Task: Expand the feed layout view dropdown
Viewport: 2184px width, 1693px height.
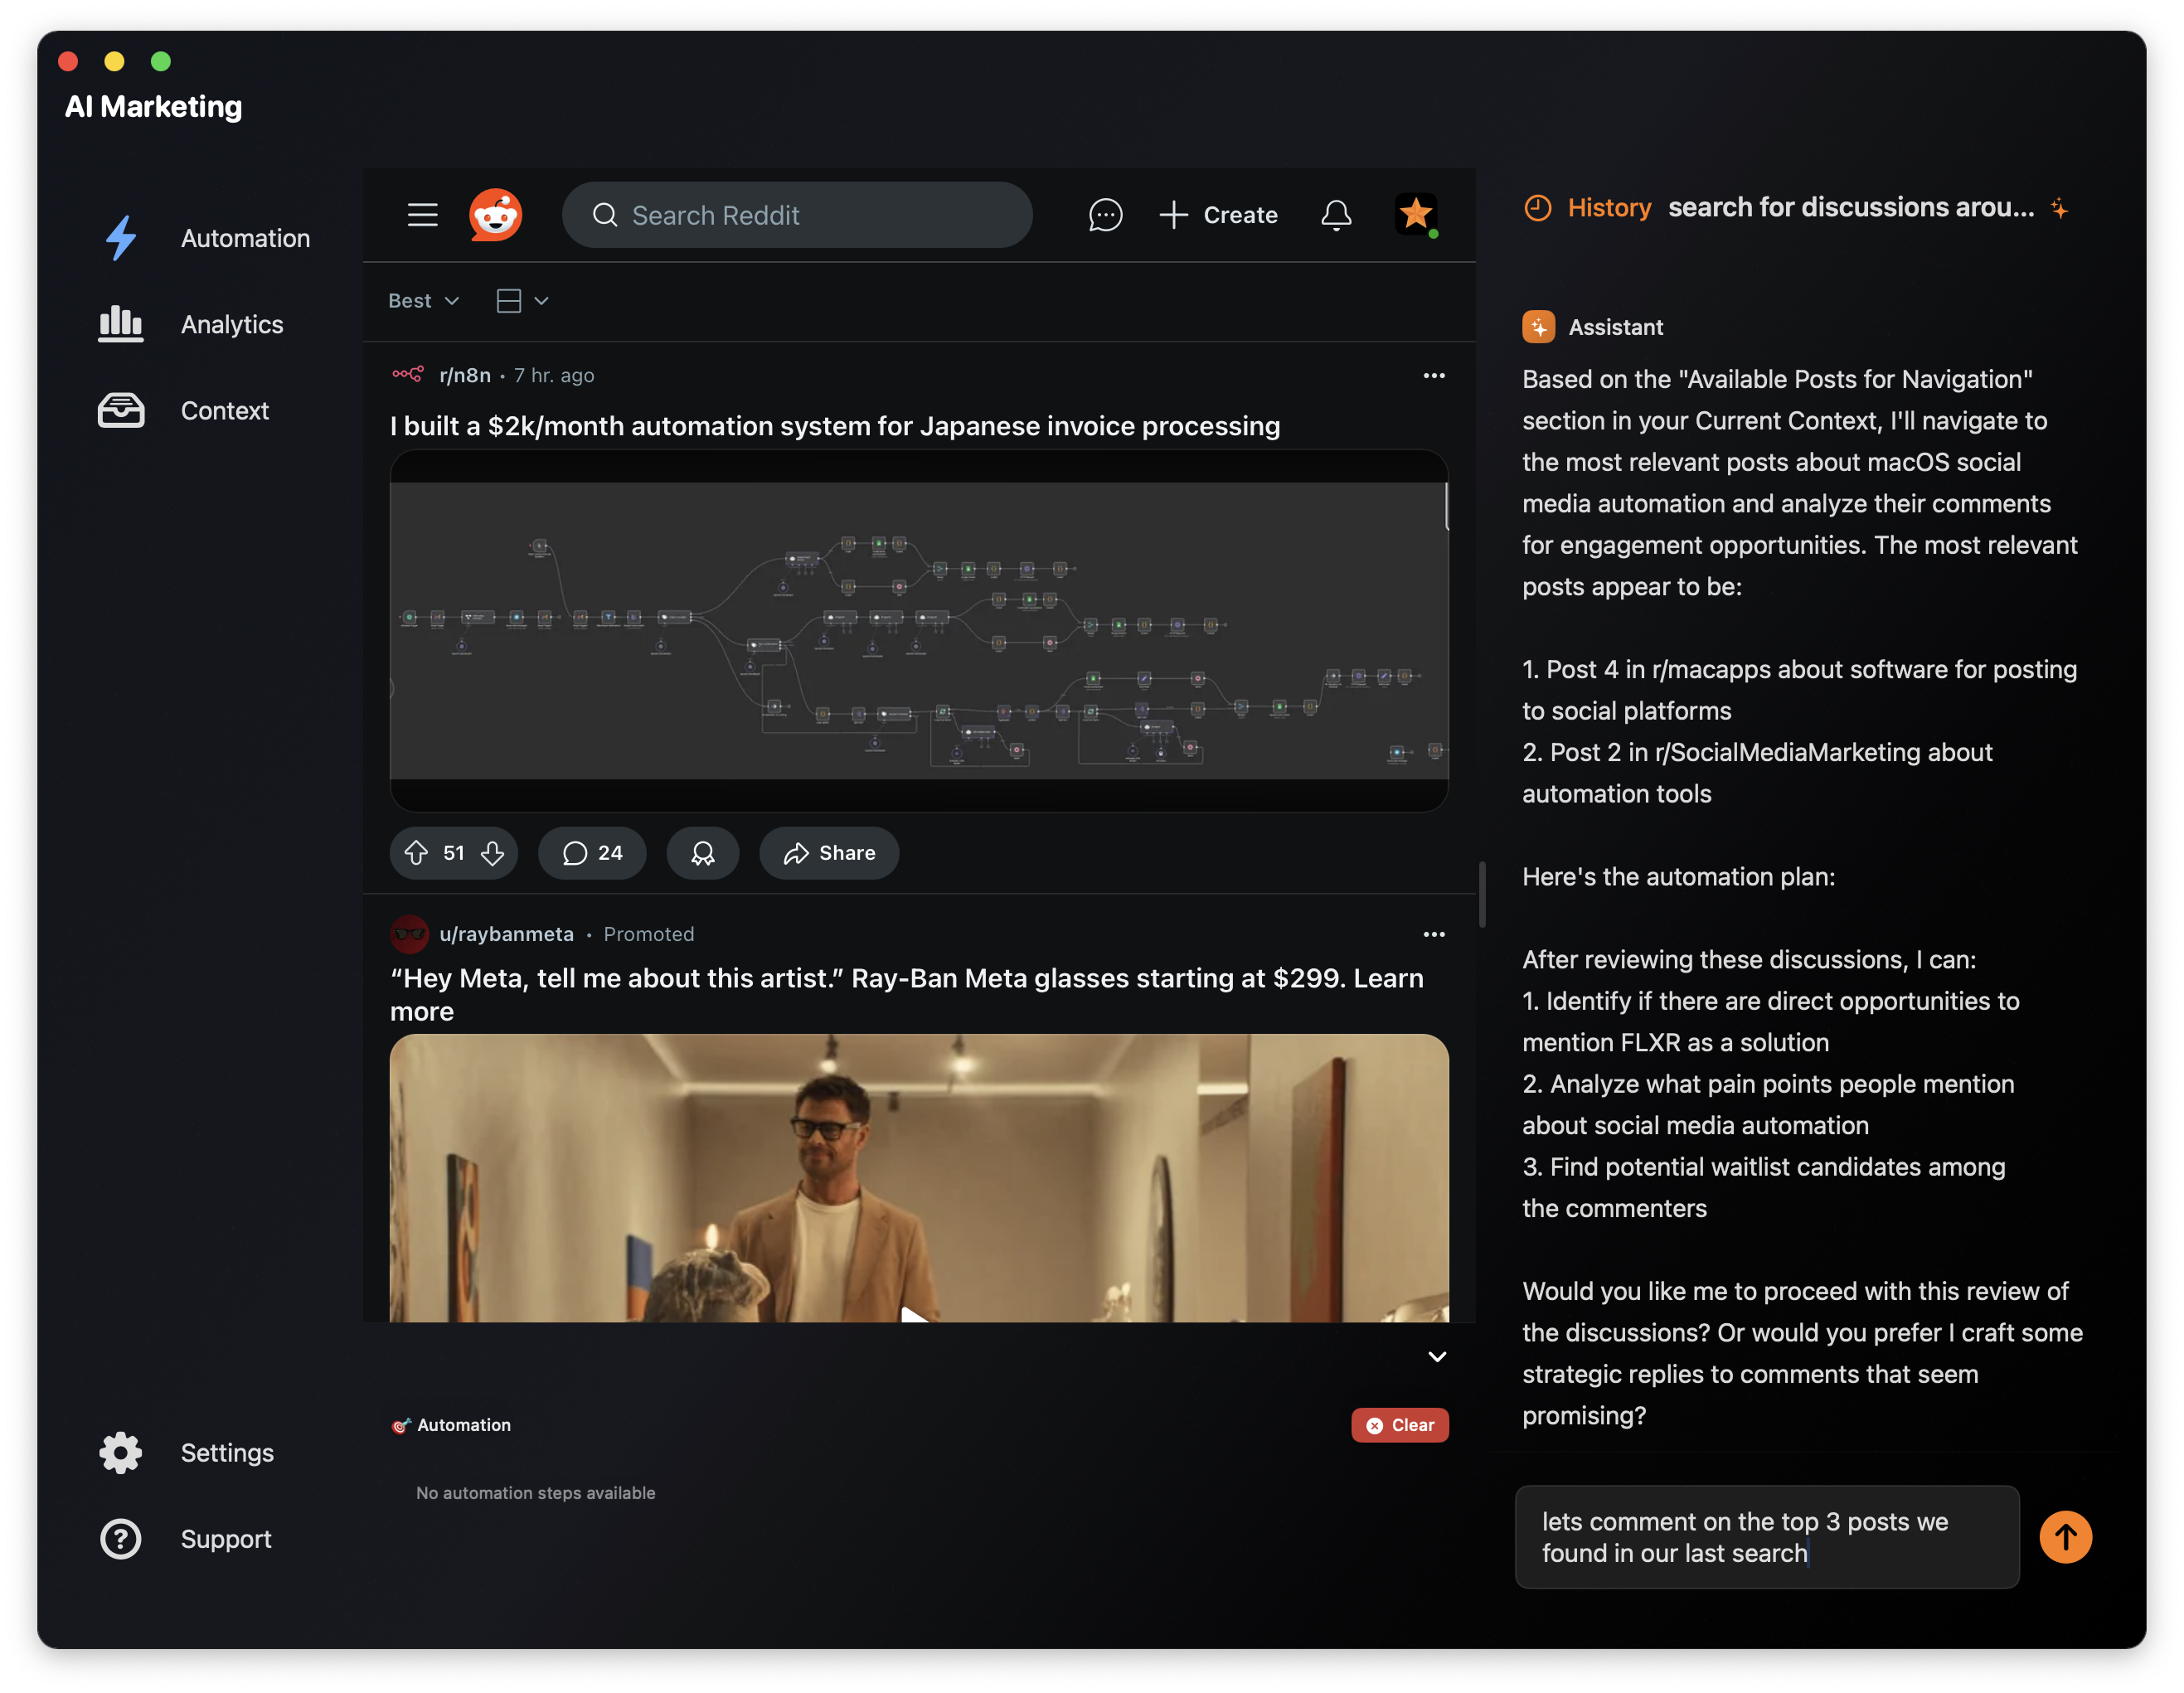Action: coord(523,301)
